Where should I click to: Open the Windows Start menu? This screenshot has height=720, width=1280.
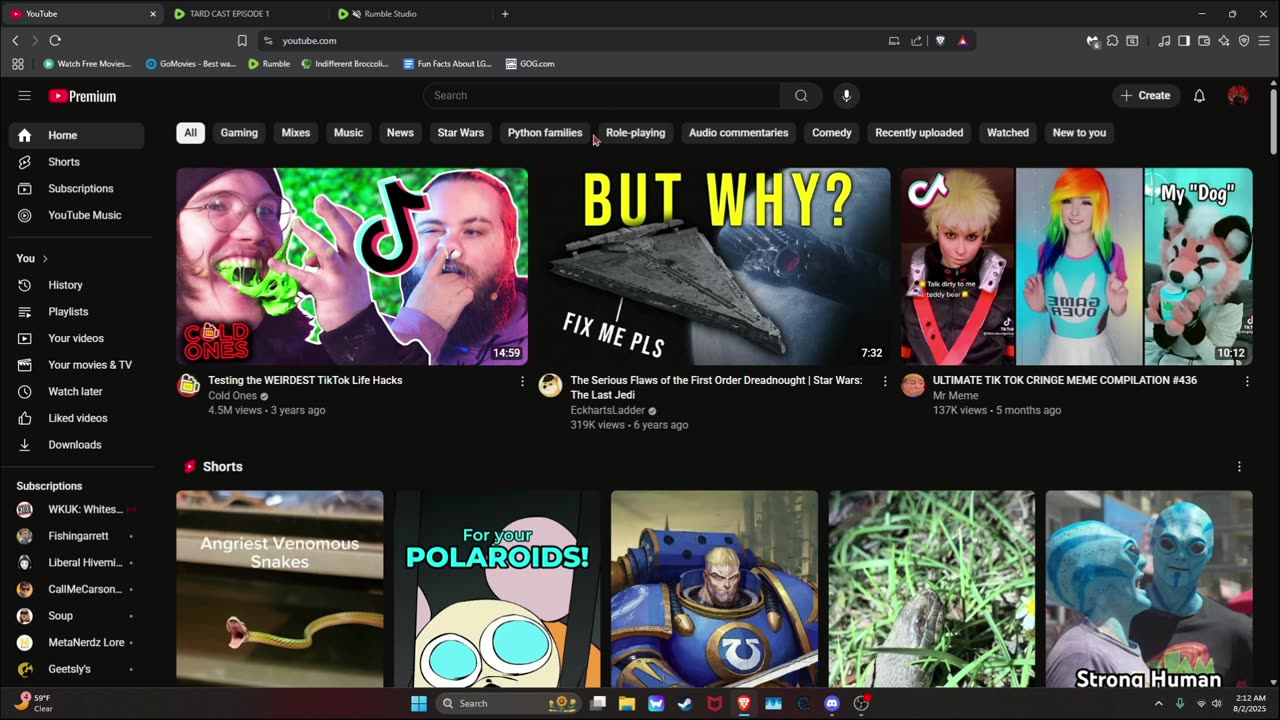419,703
